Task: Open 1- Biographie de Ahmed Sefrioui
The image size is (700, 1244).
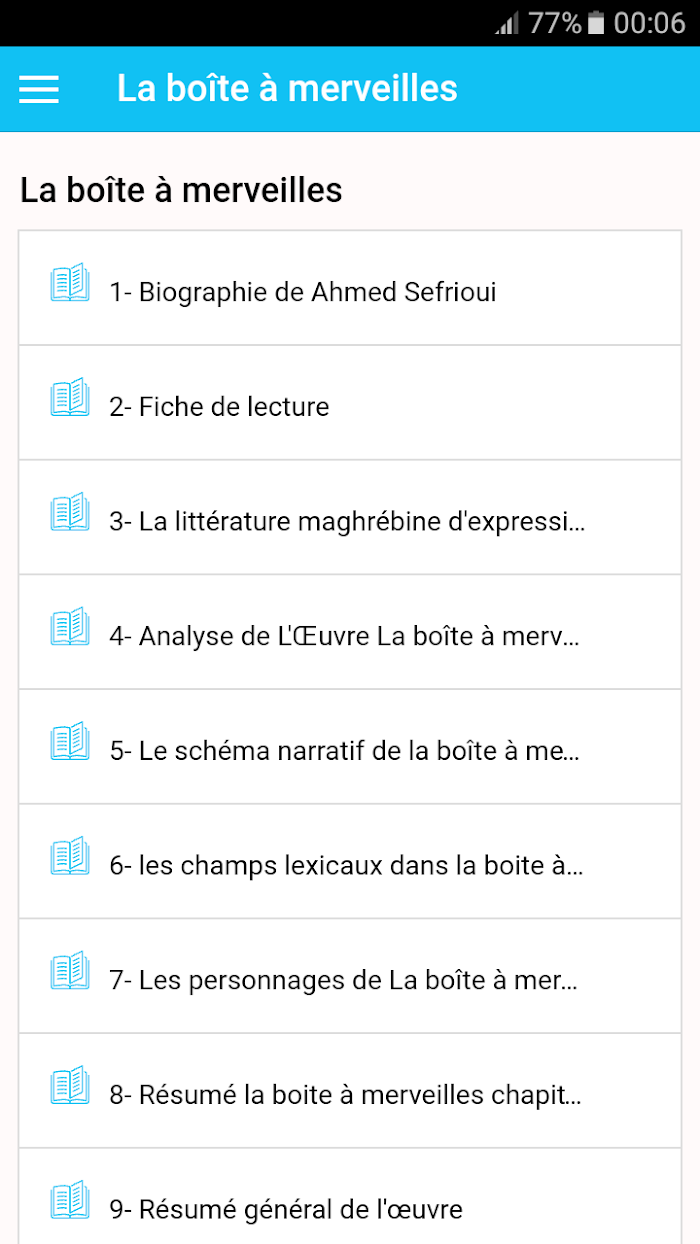Action: [x=350, y=288]
